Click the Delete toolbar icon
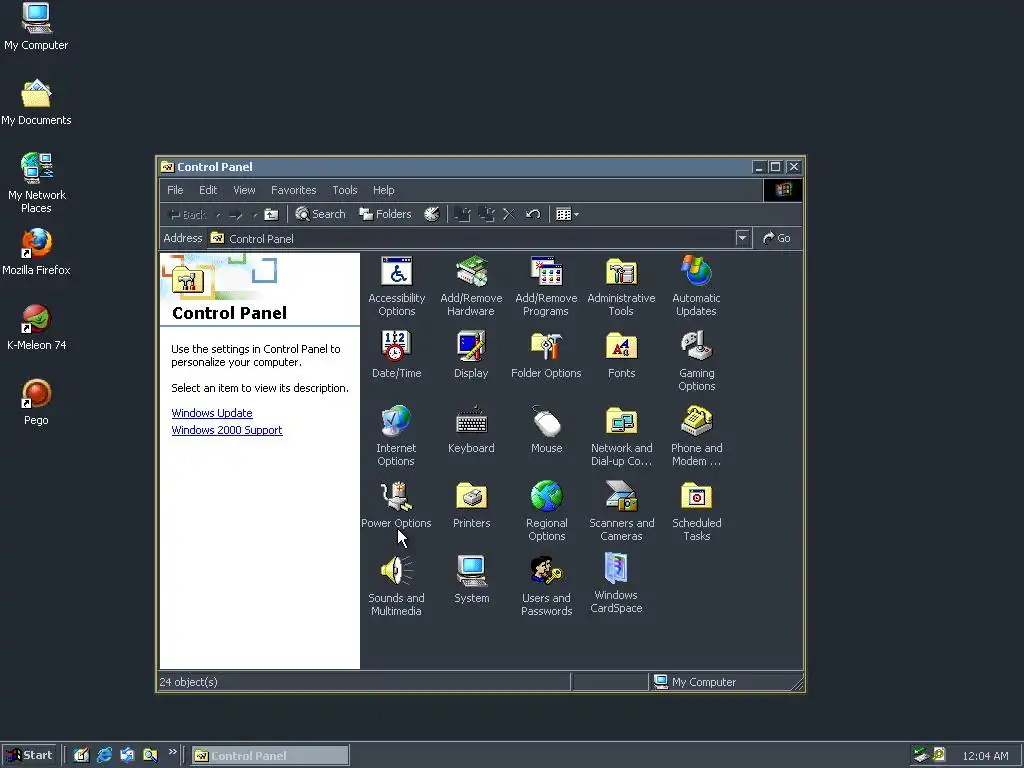 click(509, 214)
